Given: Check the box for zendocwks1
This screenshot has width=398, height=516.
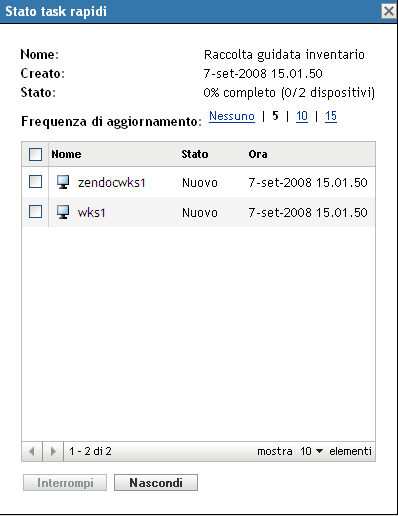Looking at the screenshot, I should pos(35,182).
